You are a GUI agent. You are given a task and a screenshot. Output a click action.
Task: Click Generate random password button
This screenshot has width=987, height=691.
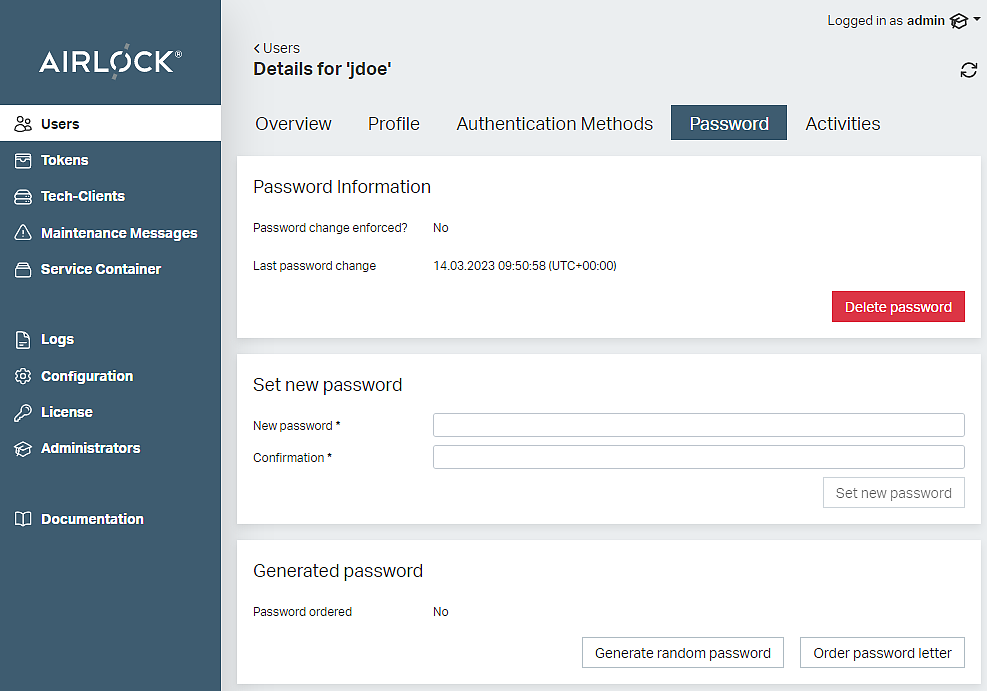(682, 653)
